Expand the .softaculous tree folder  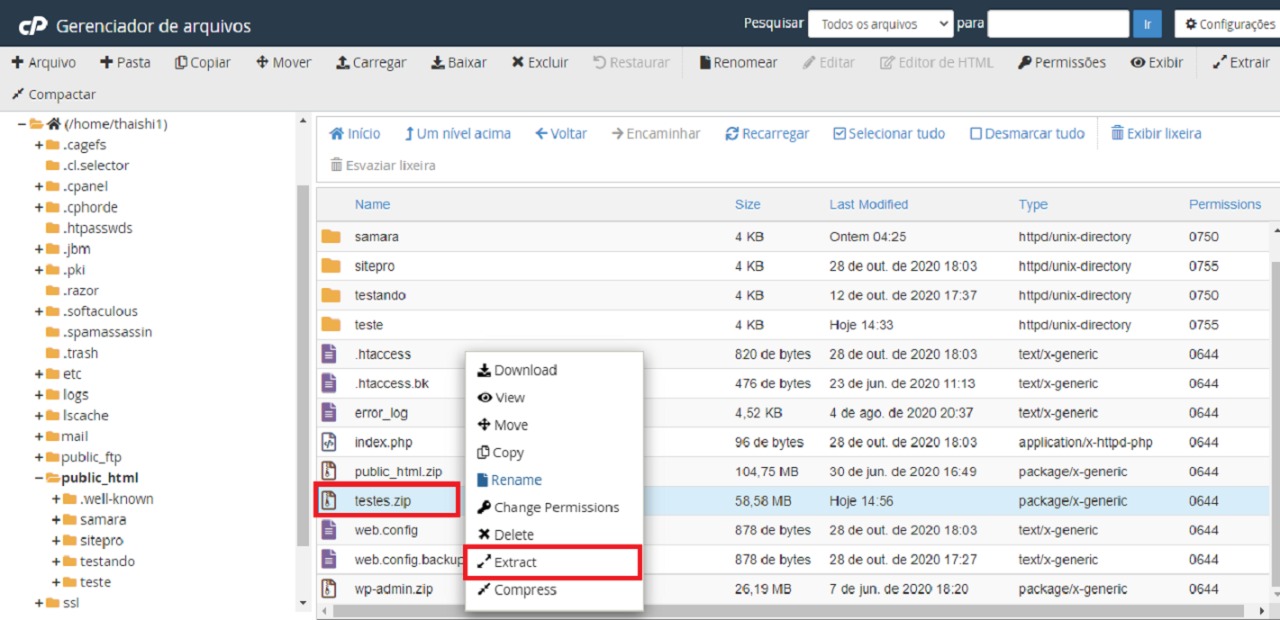[39, 312]
